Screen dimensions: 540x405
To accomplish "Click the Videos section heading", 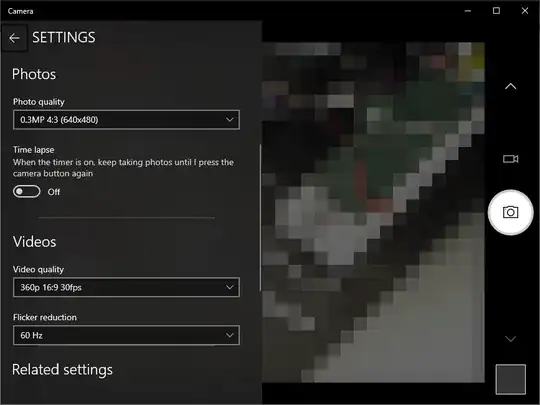I will [x=34, y=242].
